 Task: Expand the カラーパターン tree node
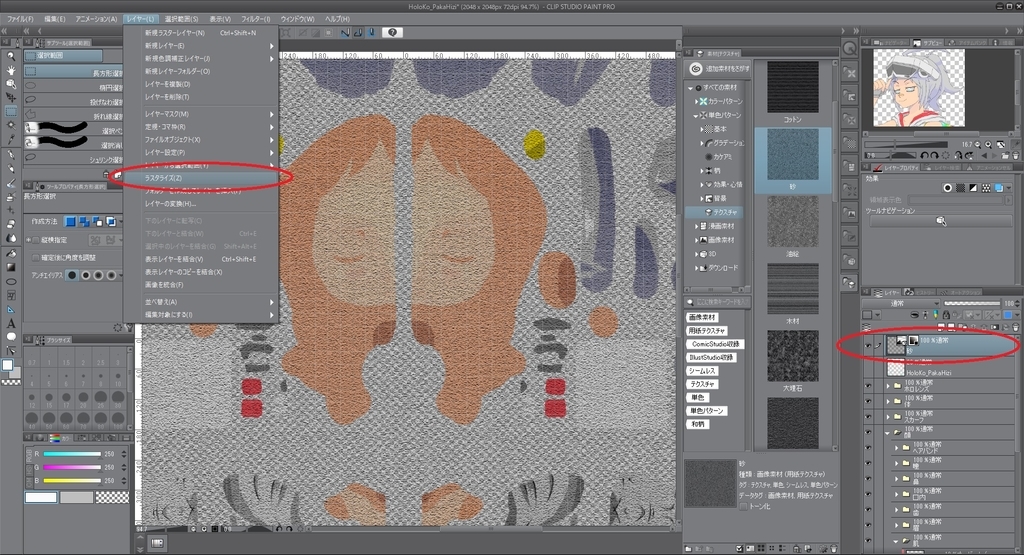pyautogui.click(x=696, y=101)
